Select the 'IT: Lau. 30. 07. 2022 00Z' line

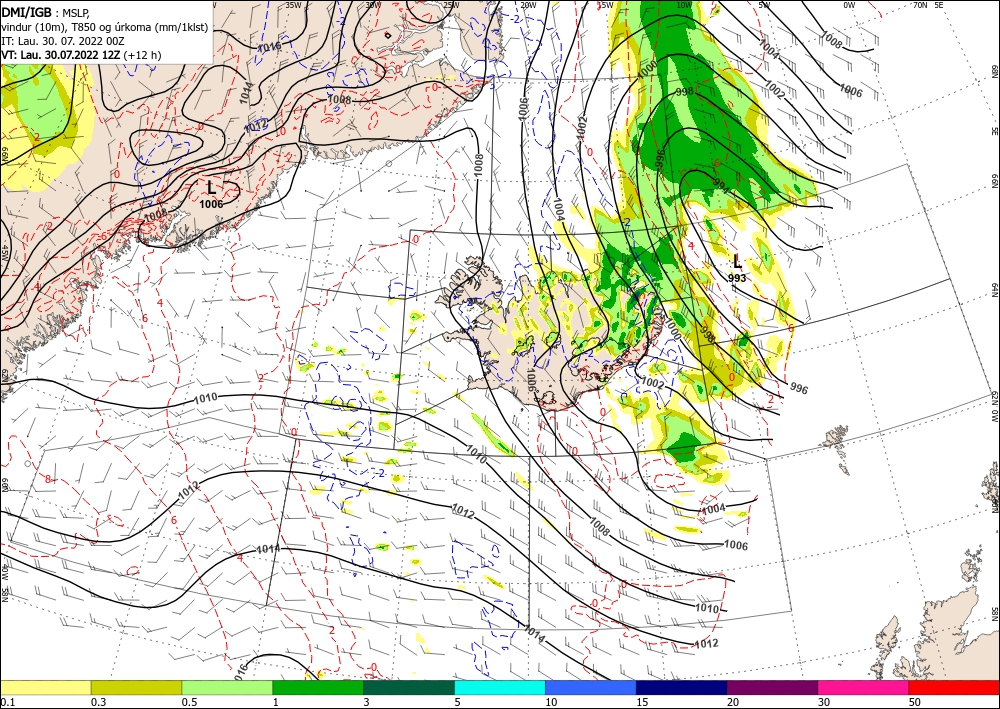(x=63, y=41)
